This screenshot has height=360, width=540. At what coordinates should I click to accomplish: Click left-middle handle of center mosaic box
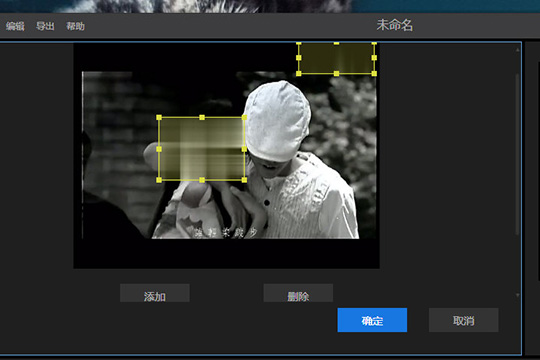pos(159,149)
